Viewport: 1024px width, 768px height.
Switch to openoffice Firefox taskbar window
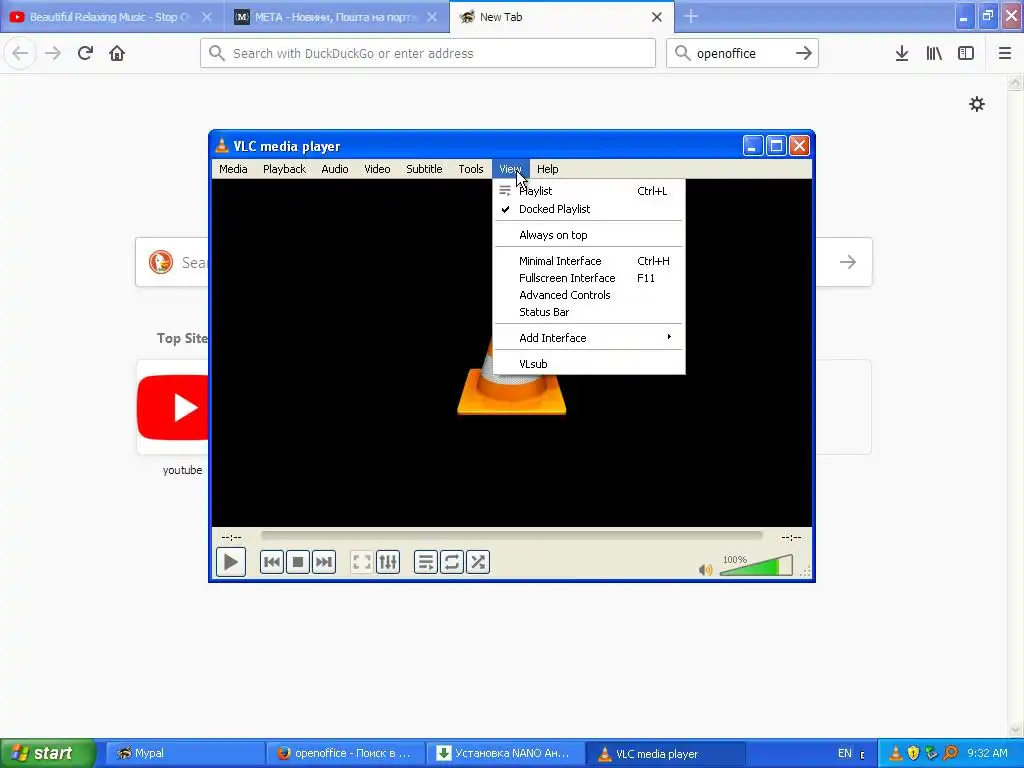tap(345, 753)
